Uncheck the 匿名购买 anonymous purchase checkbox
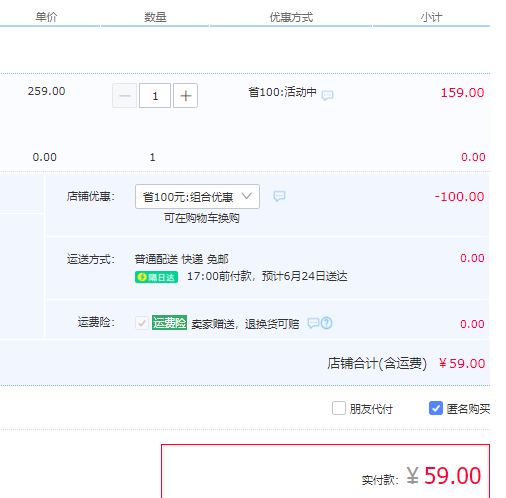This screenshot has width=506, height=498. pos(436,408)
